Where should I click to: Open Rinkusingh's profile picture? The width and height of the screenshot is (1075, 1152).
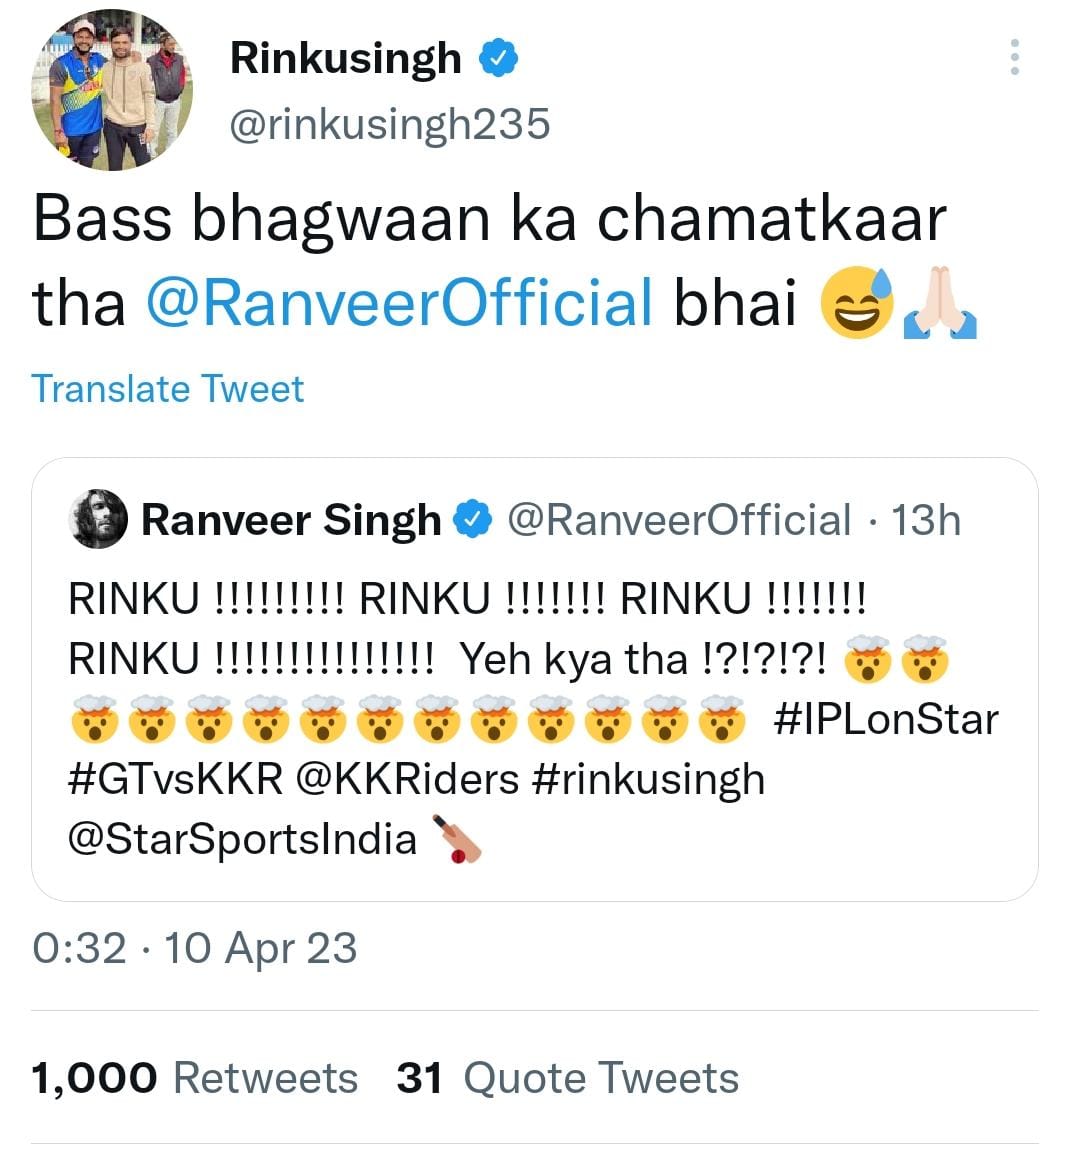click(x=110, y=88)
